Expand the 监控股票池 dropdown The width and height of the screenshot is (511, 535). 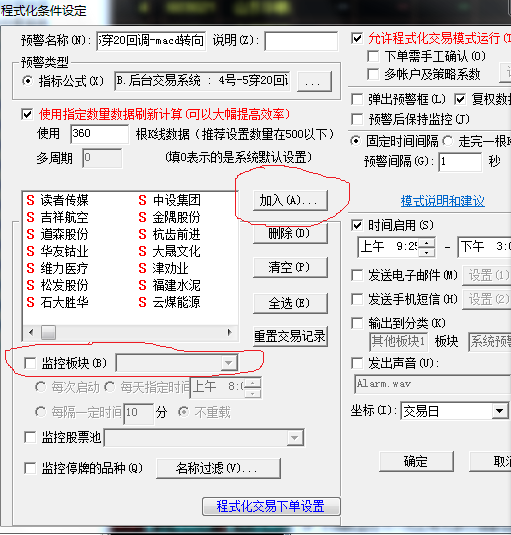pos(295,438)
